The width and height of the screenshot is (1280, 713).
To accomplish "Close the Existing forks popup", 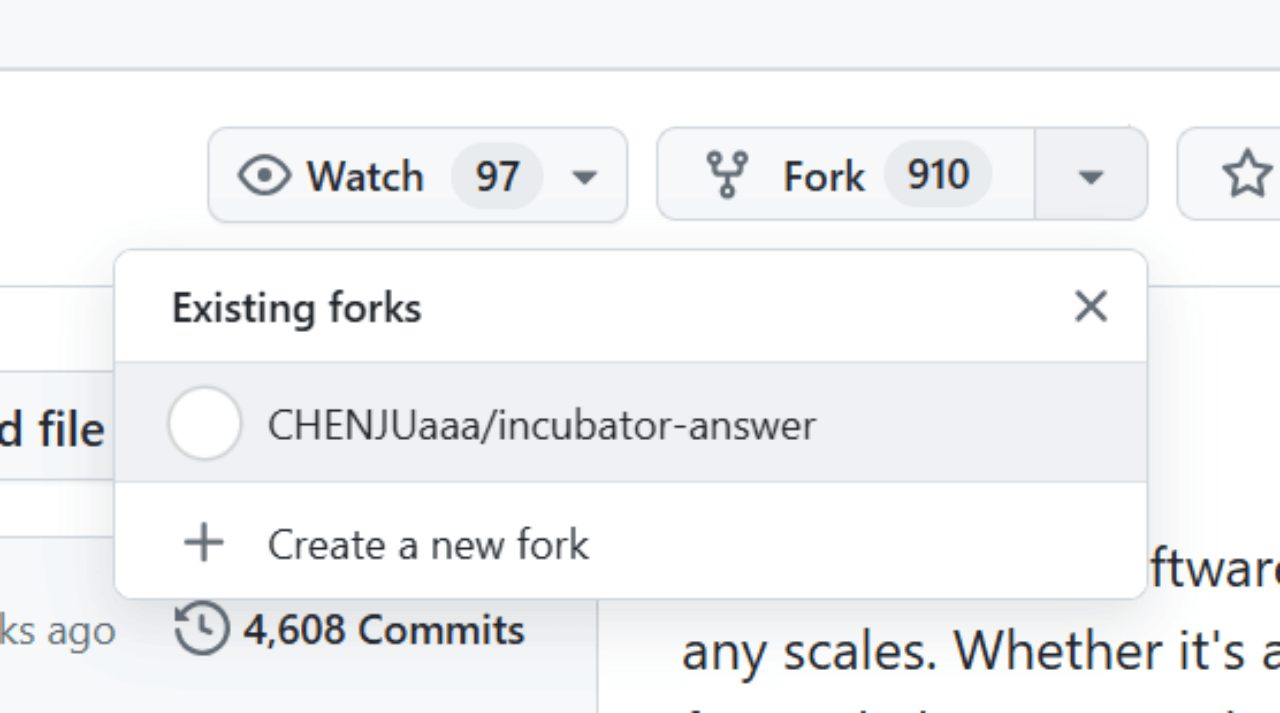I will 1090,307.
